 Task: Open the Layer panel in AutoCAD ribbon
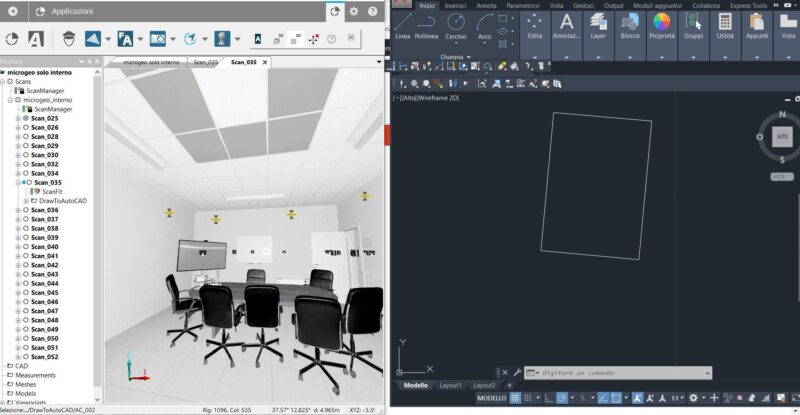(x=598, y=27)
